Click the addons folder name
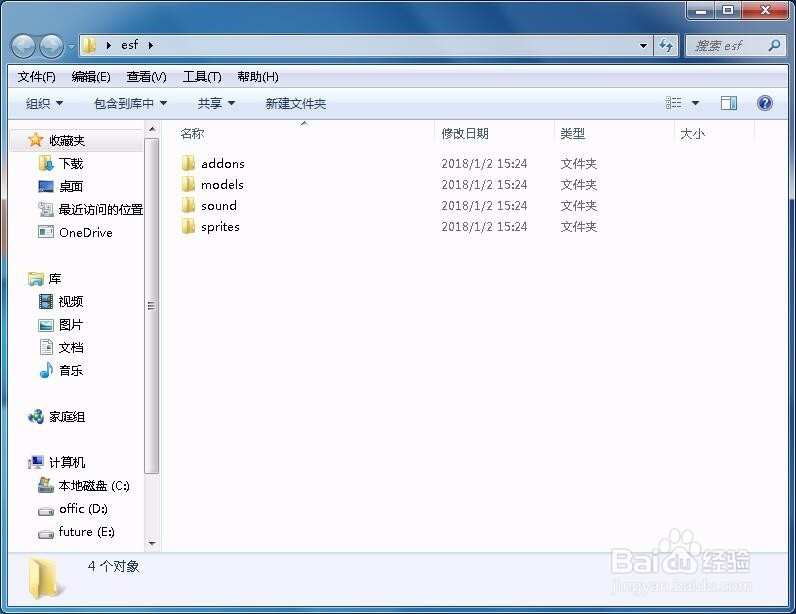The image size is (796, 614). [223, 164]
